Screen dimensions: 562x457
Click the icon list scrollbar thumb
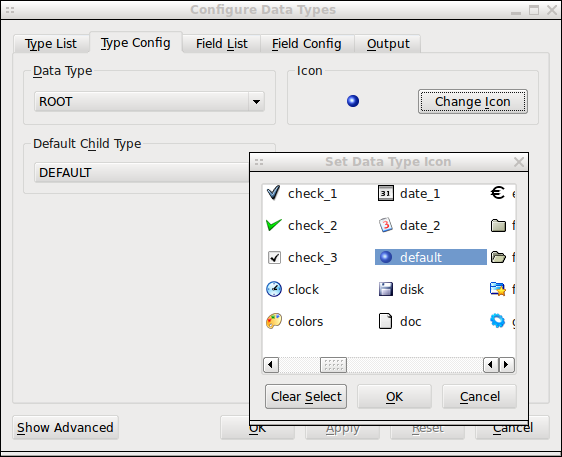[333, 365]
